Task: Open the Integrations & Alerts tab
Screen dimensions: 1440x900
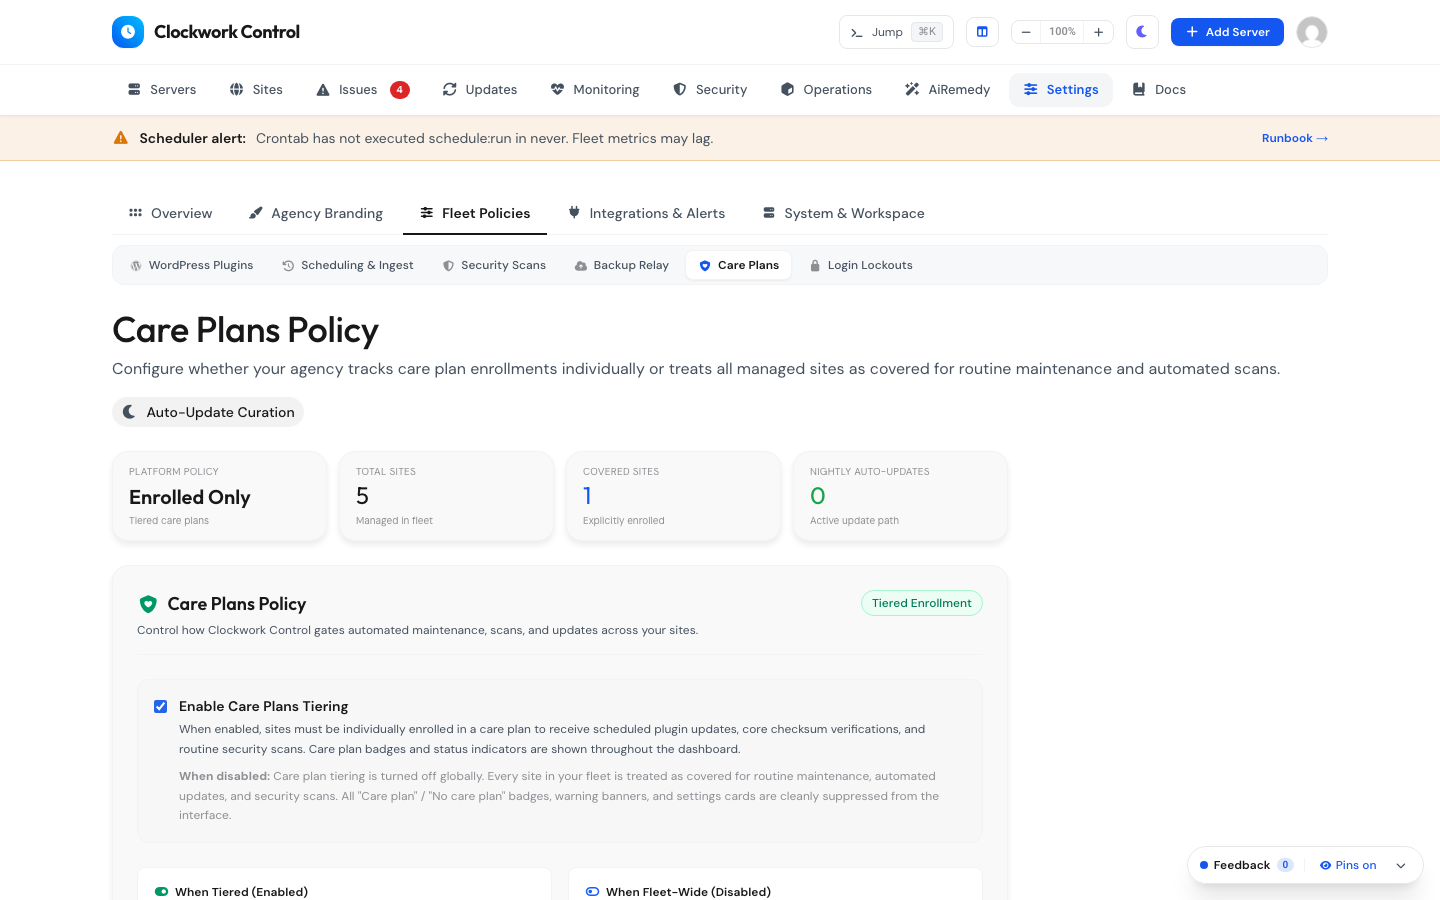Action: pos(646,213)
